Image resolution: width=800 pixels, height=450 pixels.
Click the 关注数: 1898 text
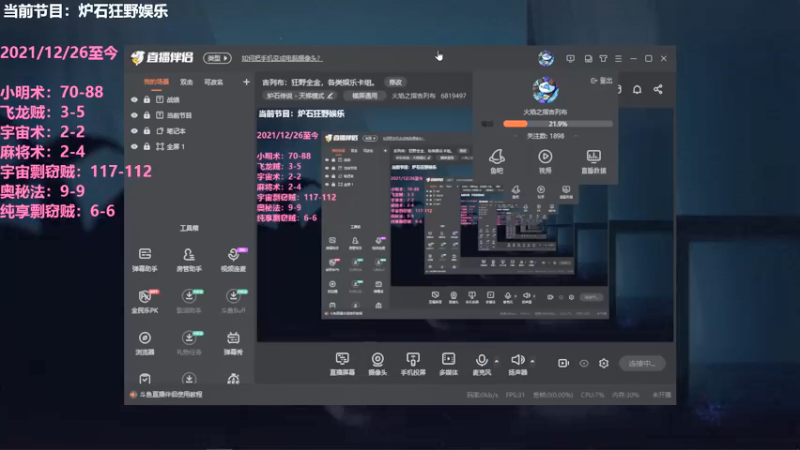545,136
